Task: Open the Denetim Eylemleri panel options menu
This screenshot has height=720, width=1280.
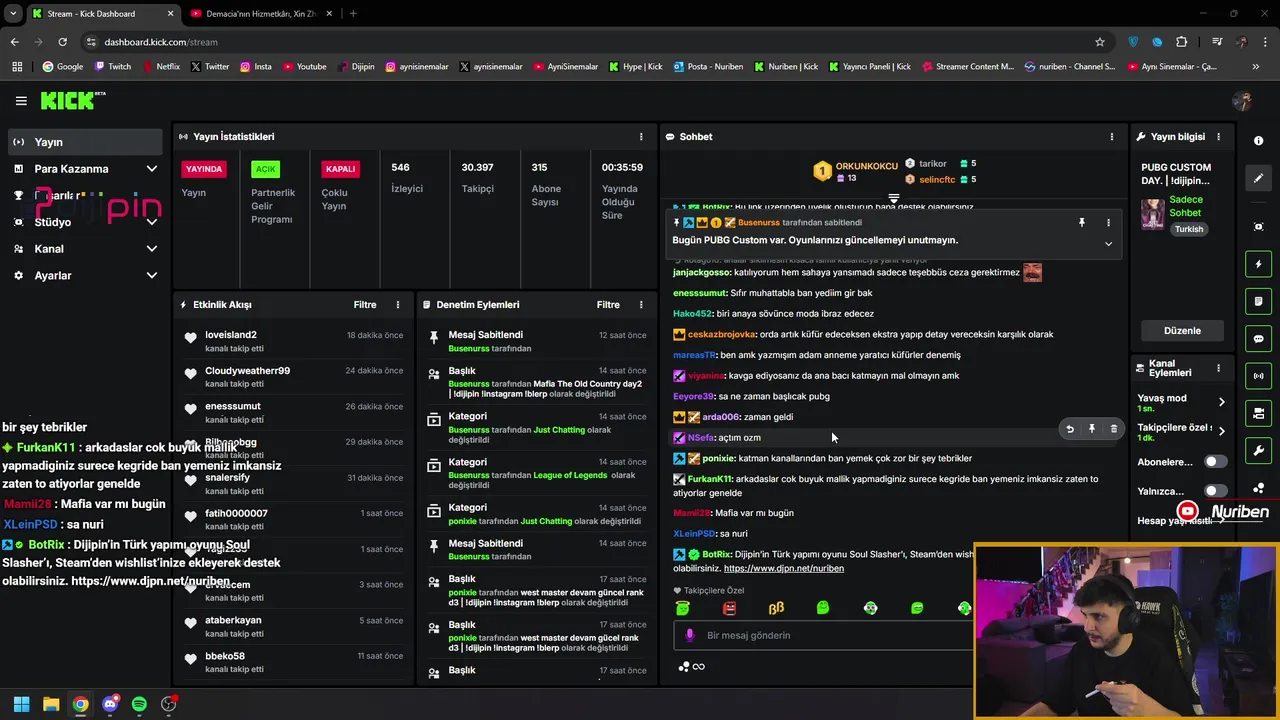Action: 641,305
